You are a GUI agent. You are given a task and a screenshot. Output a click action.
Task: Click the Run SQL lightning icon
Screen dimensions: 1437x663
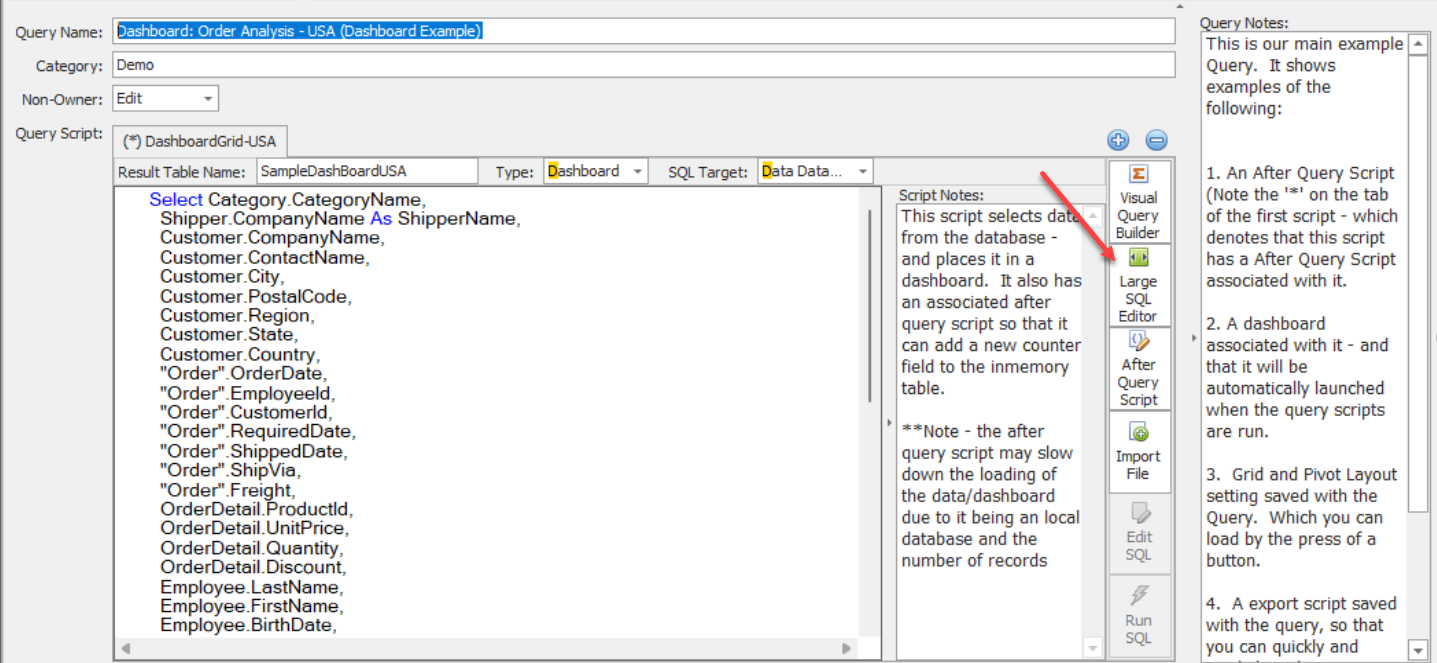coord(1139,613)
